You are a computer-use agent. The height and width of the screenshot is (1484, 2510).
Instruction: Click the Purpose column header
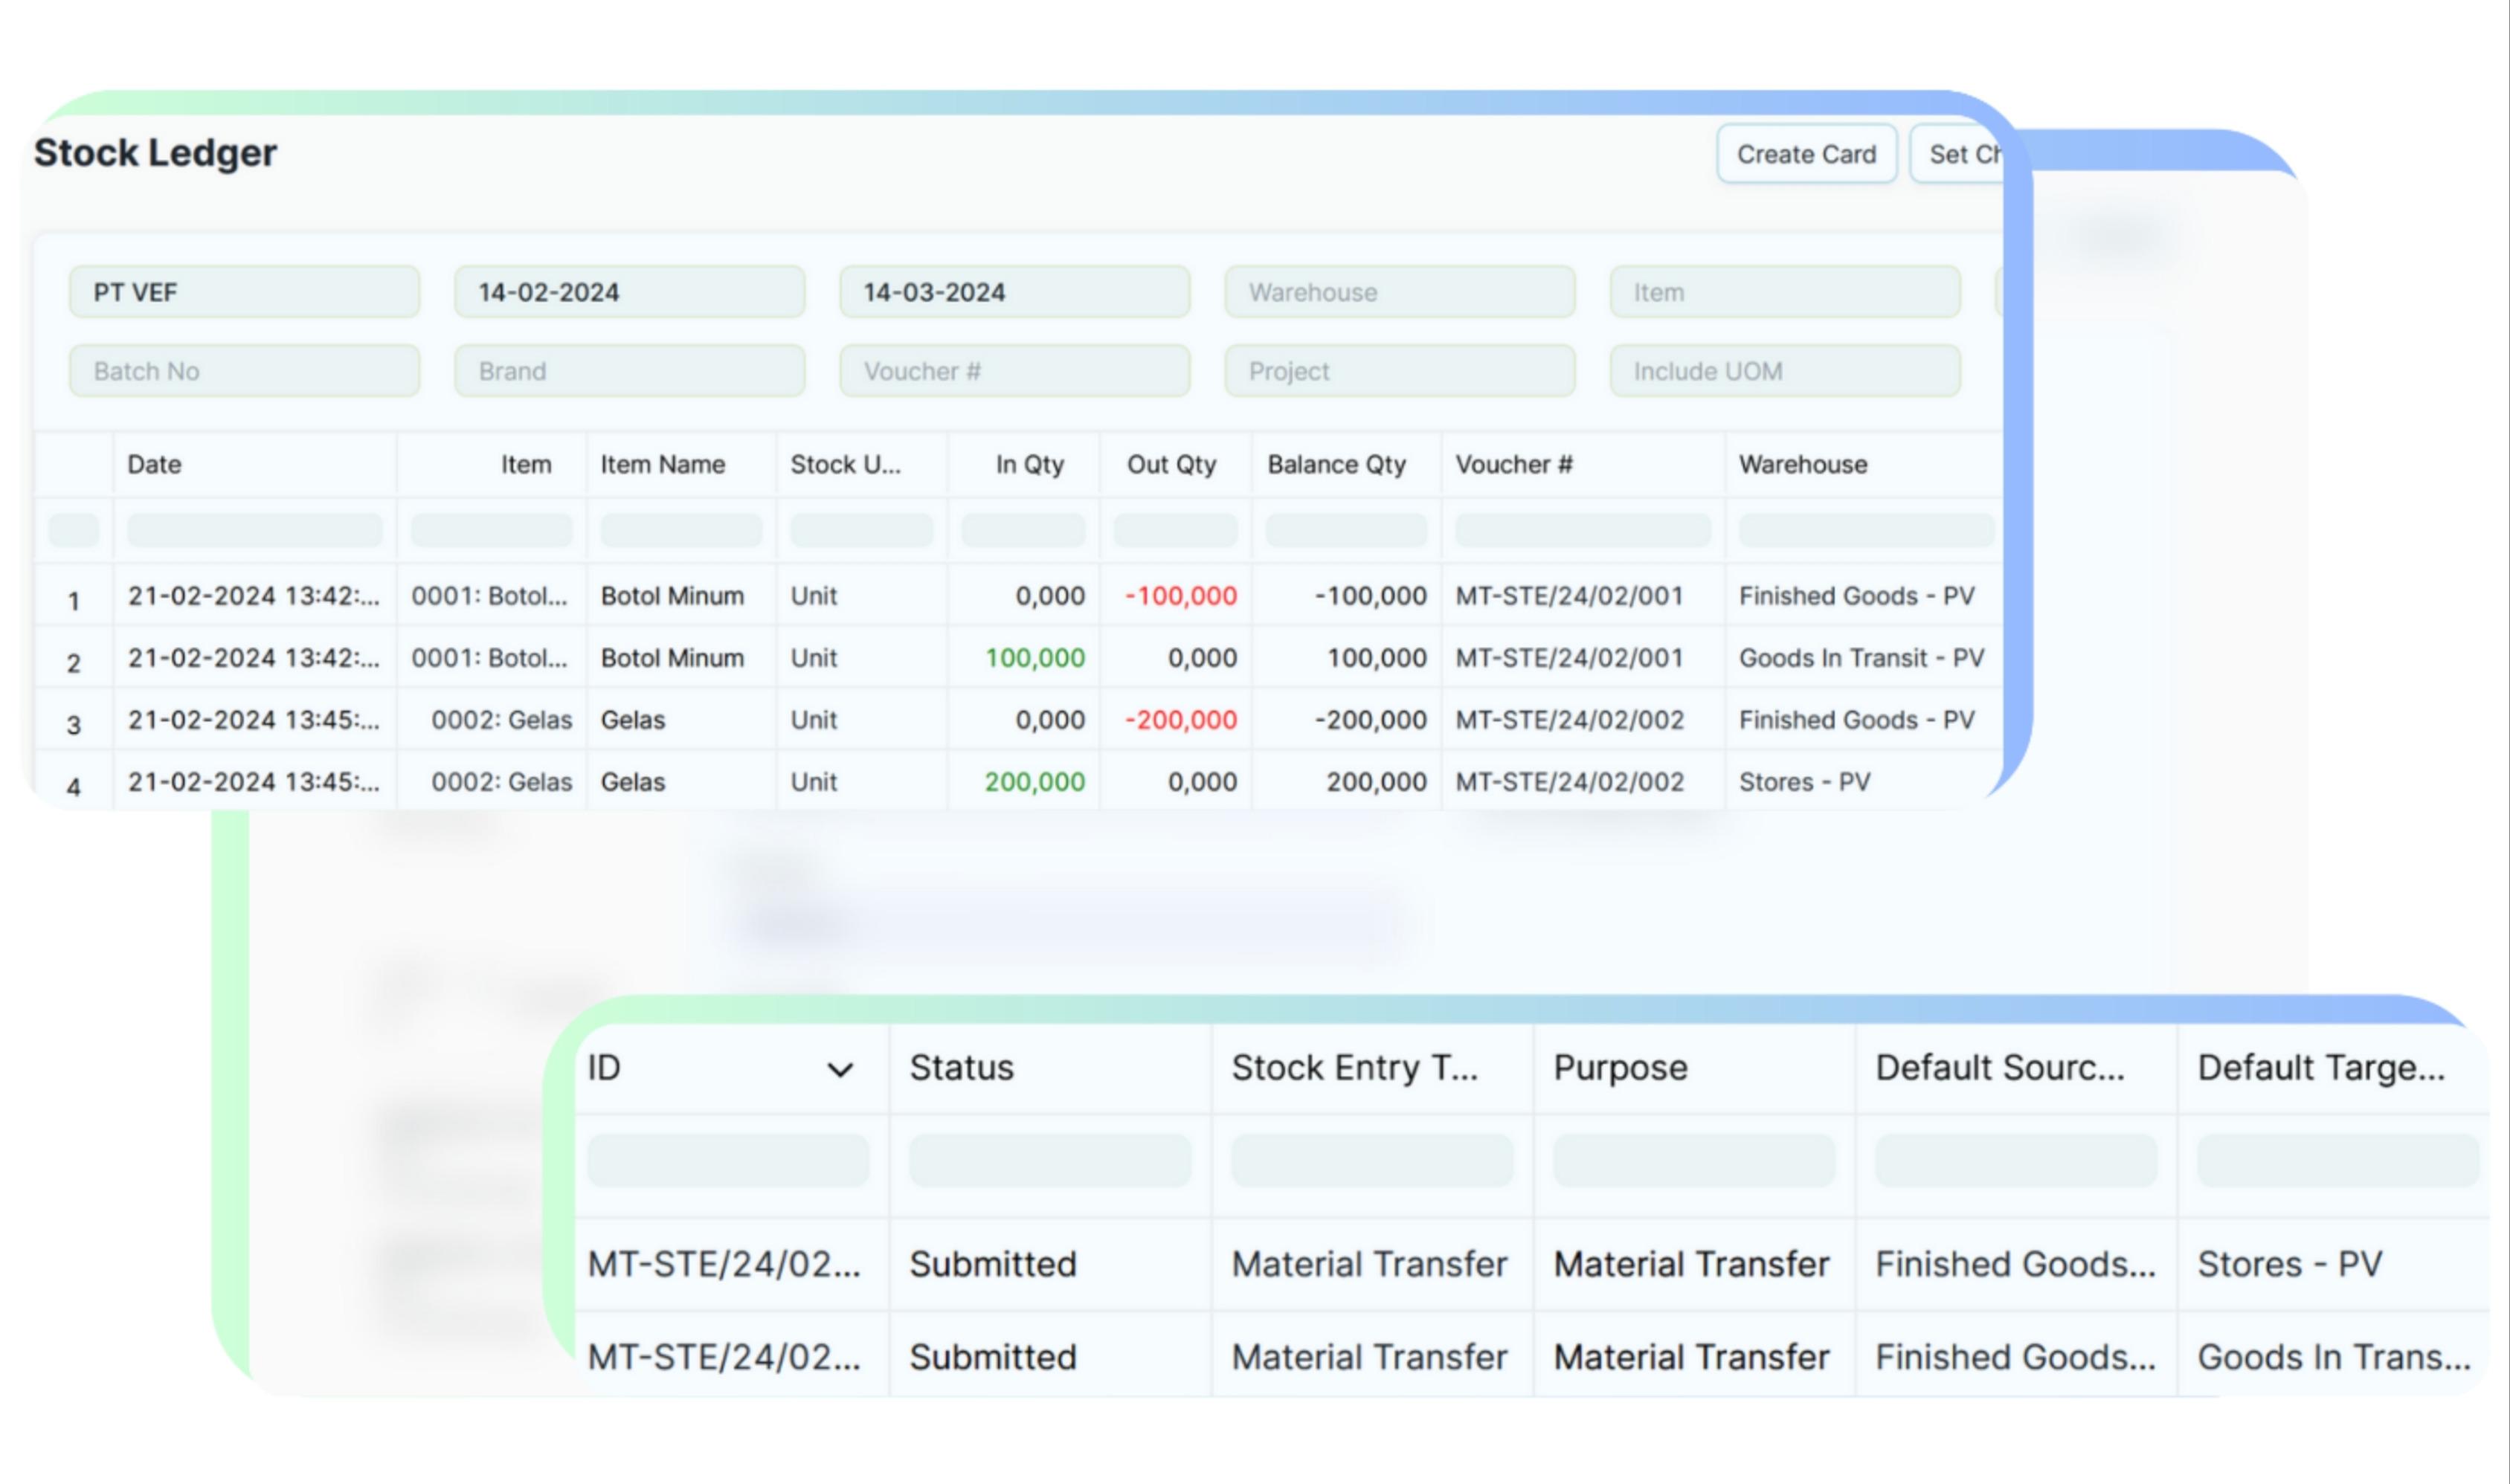[x=1620, y=1068]
